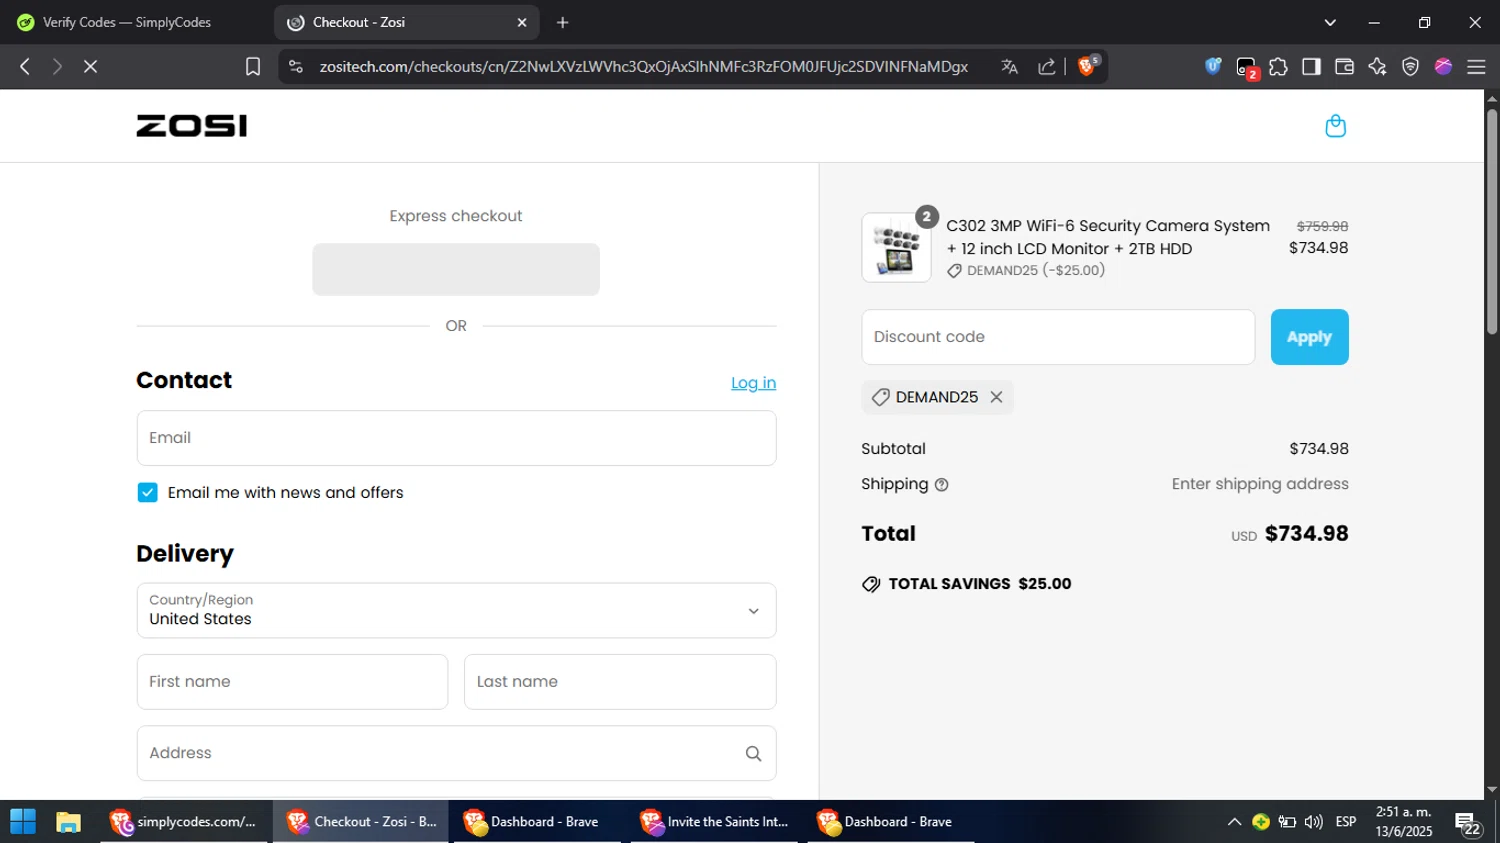Image resolution: width=1500 pixels, height=843 pixels.
Task: Click the Log in link
Action: [753, 383]
